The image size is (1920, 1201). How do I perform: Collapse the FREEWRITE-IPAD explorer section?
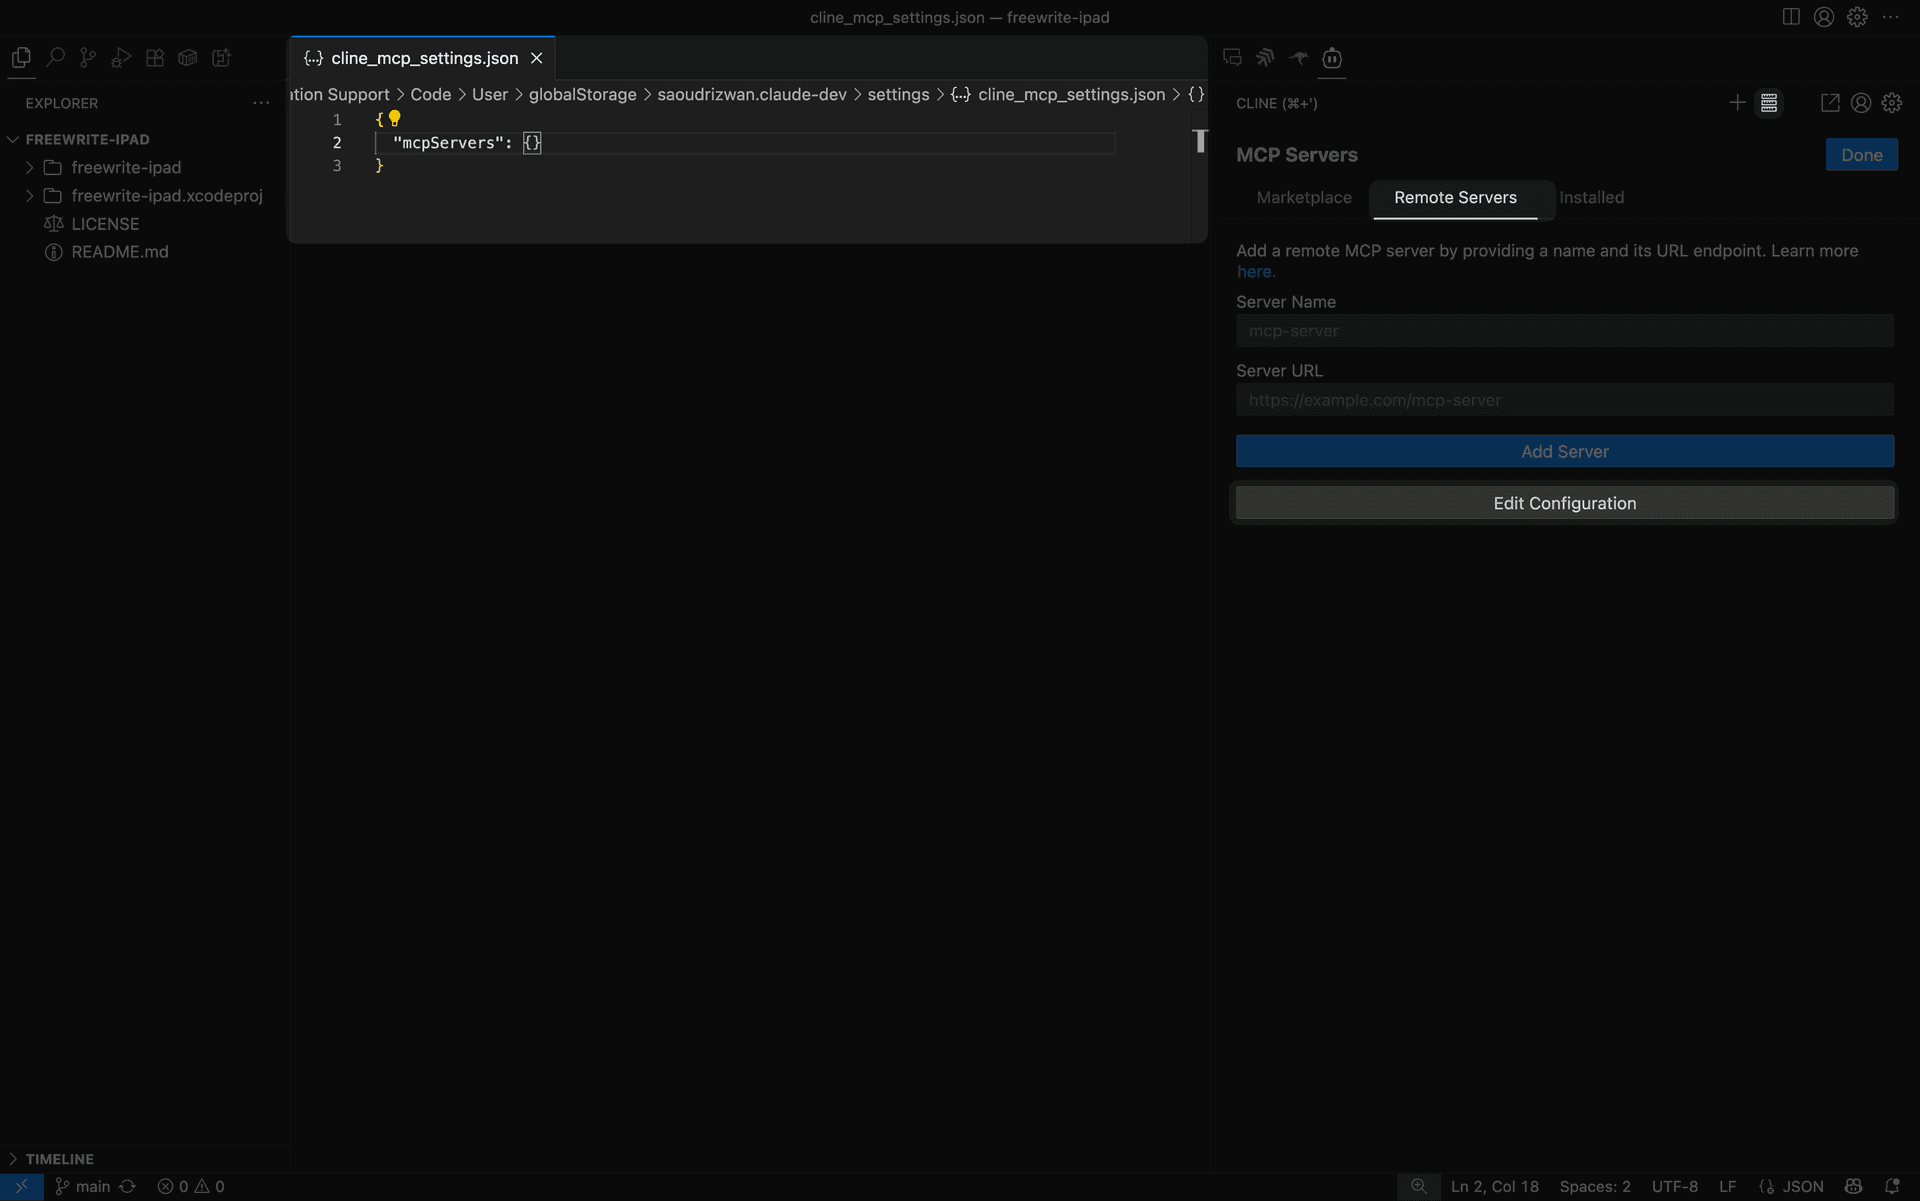[x=12, y=139]
